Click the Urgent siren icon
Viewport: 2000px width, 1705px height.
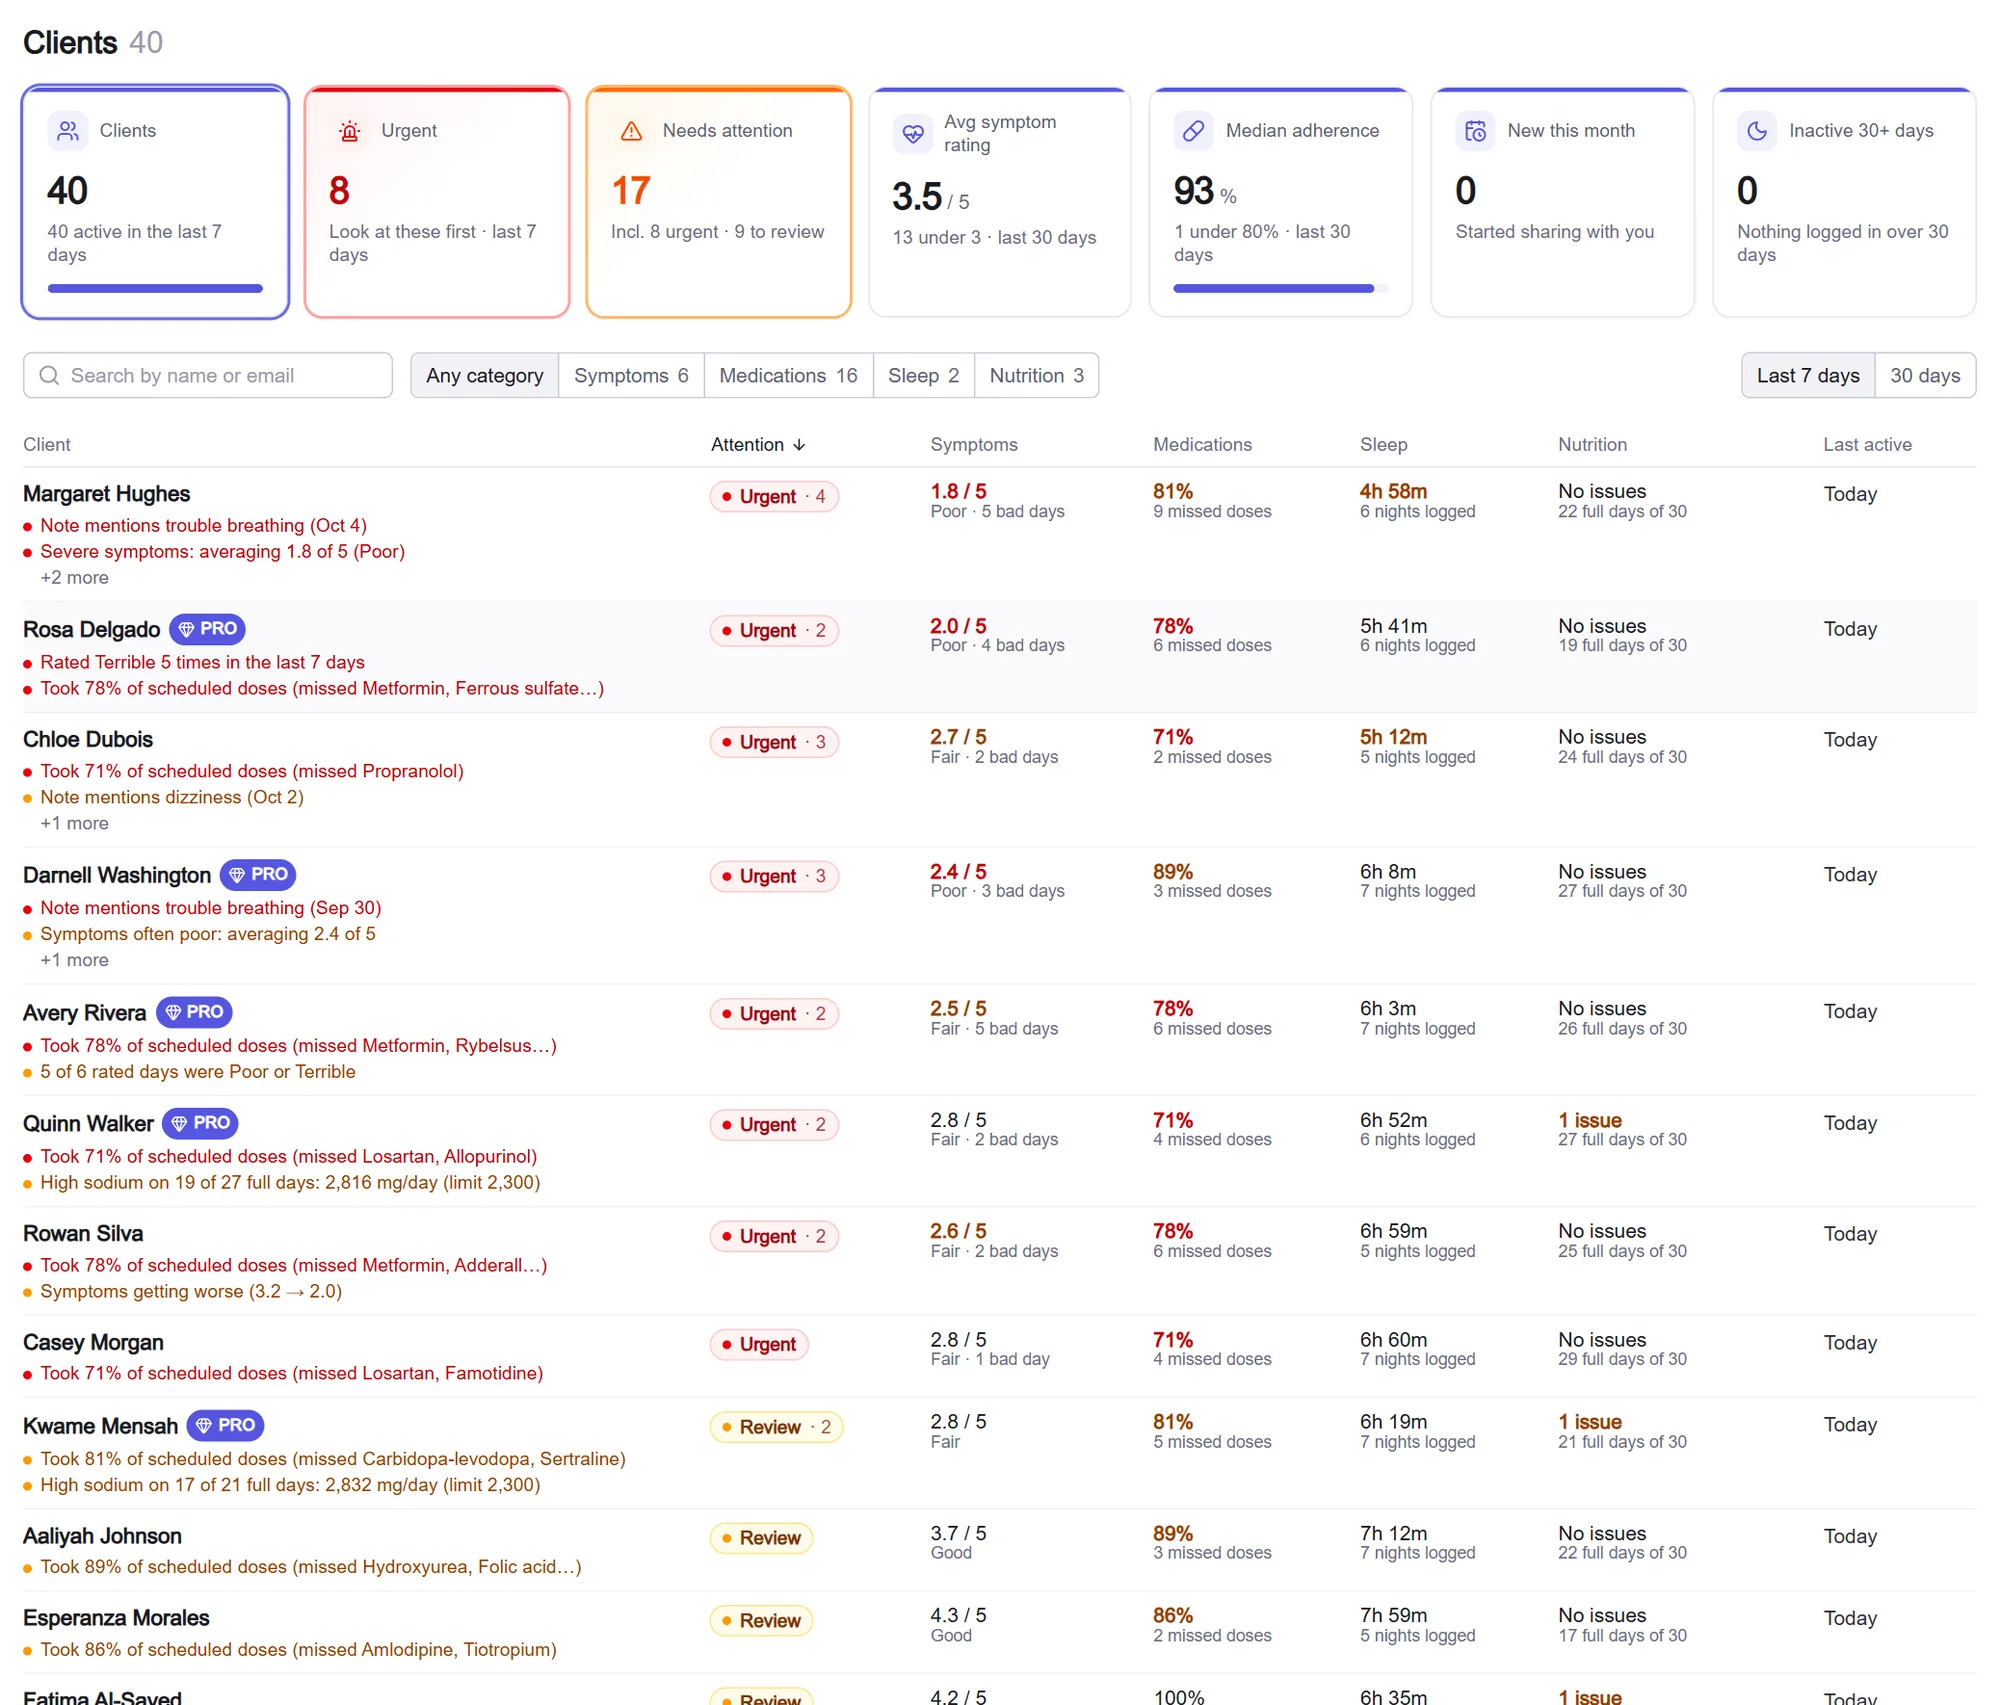(x=349, y=131)
